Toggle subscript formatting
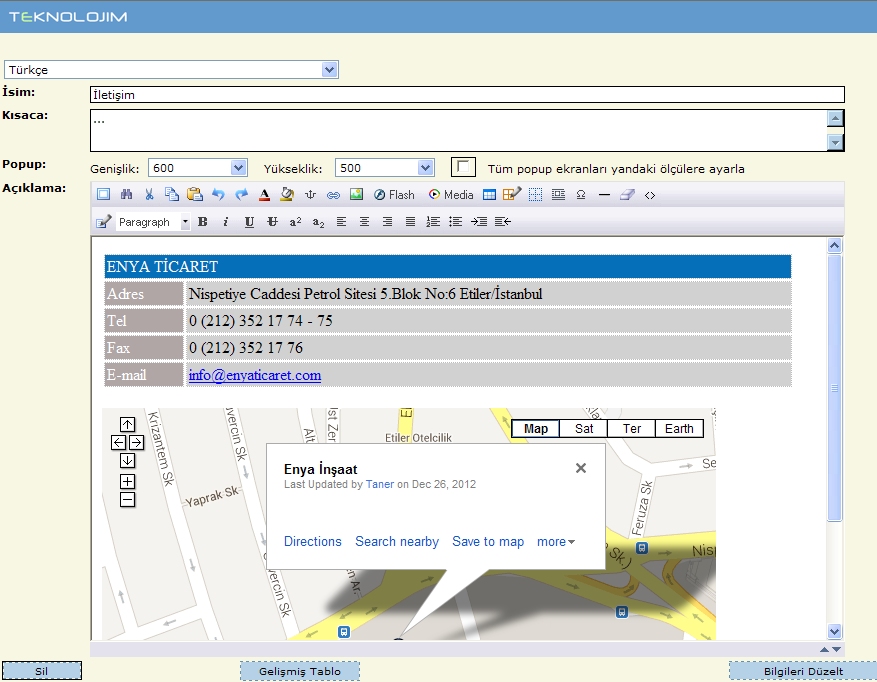This screenshot has width=877, height=682. (x=318, y=222)
